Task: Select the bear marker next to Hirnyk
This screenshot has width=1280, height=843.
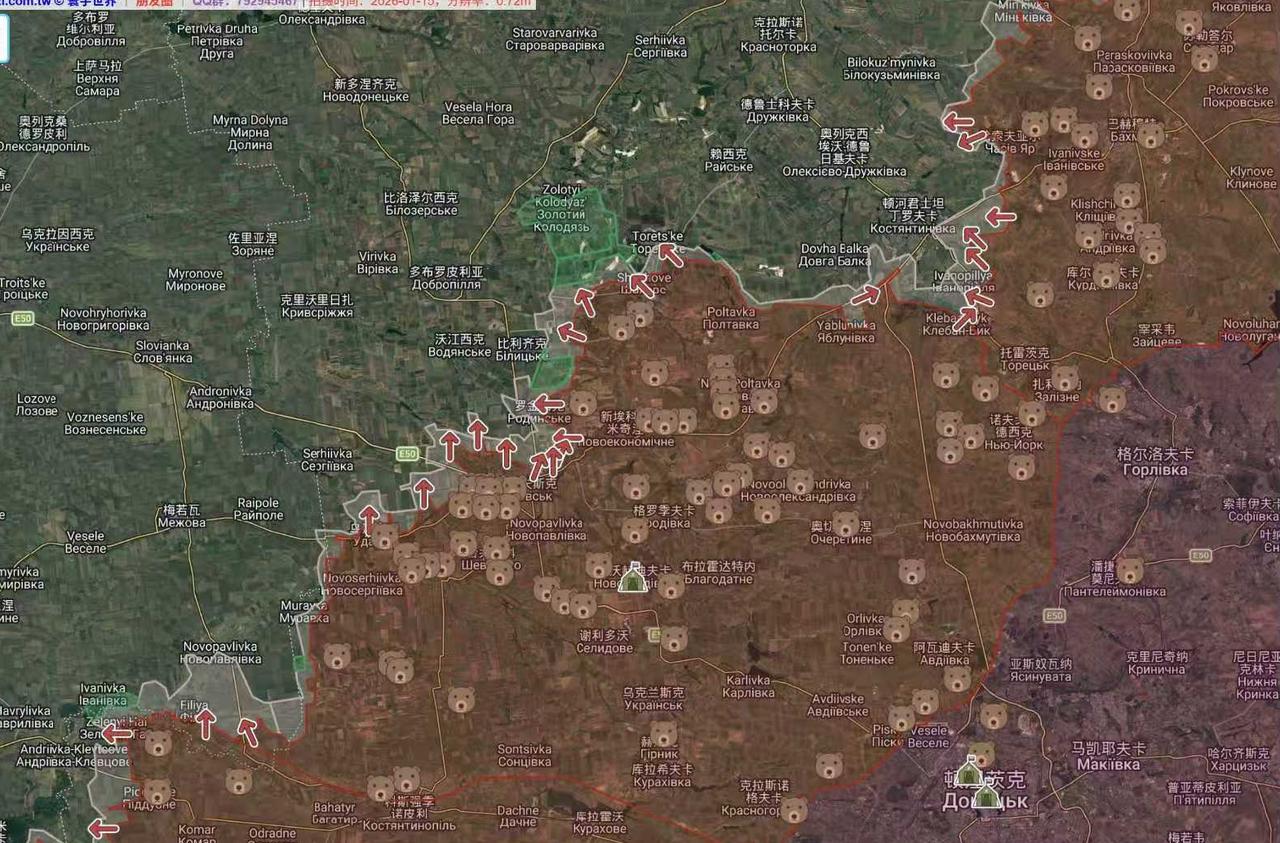Action: pos(663,734)
